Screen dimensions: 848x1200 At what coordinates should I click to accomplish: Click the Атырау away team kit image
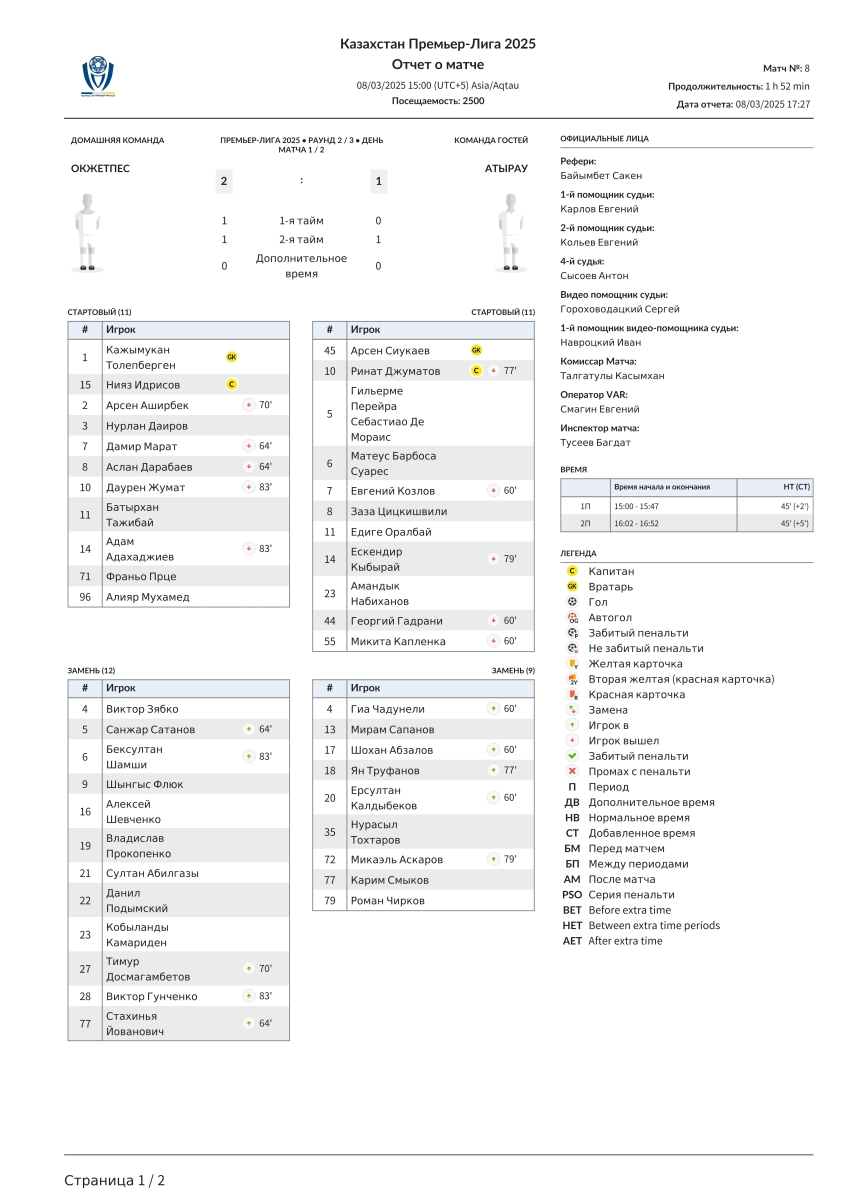(x=509, y=232)
